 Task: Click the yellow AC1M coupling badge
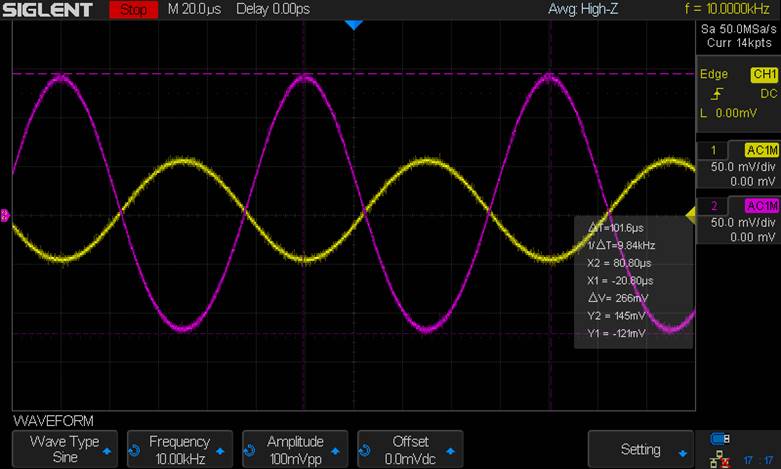(x=762, y=150)
